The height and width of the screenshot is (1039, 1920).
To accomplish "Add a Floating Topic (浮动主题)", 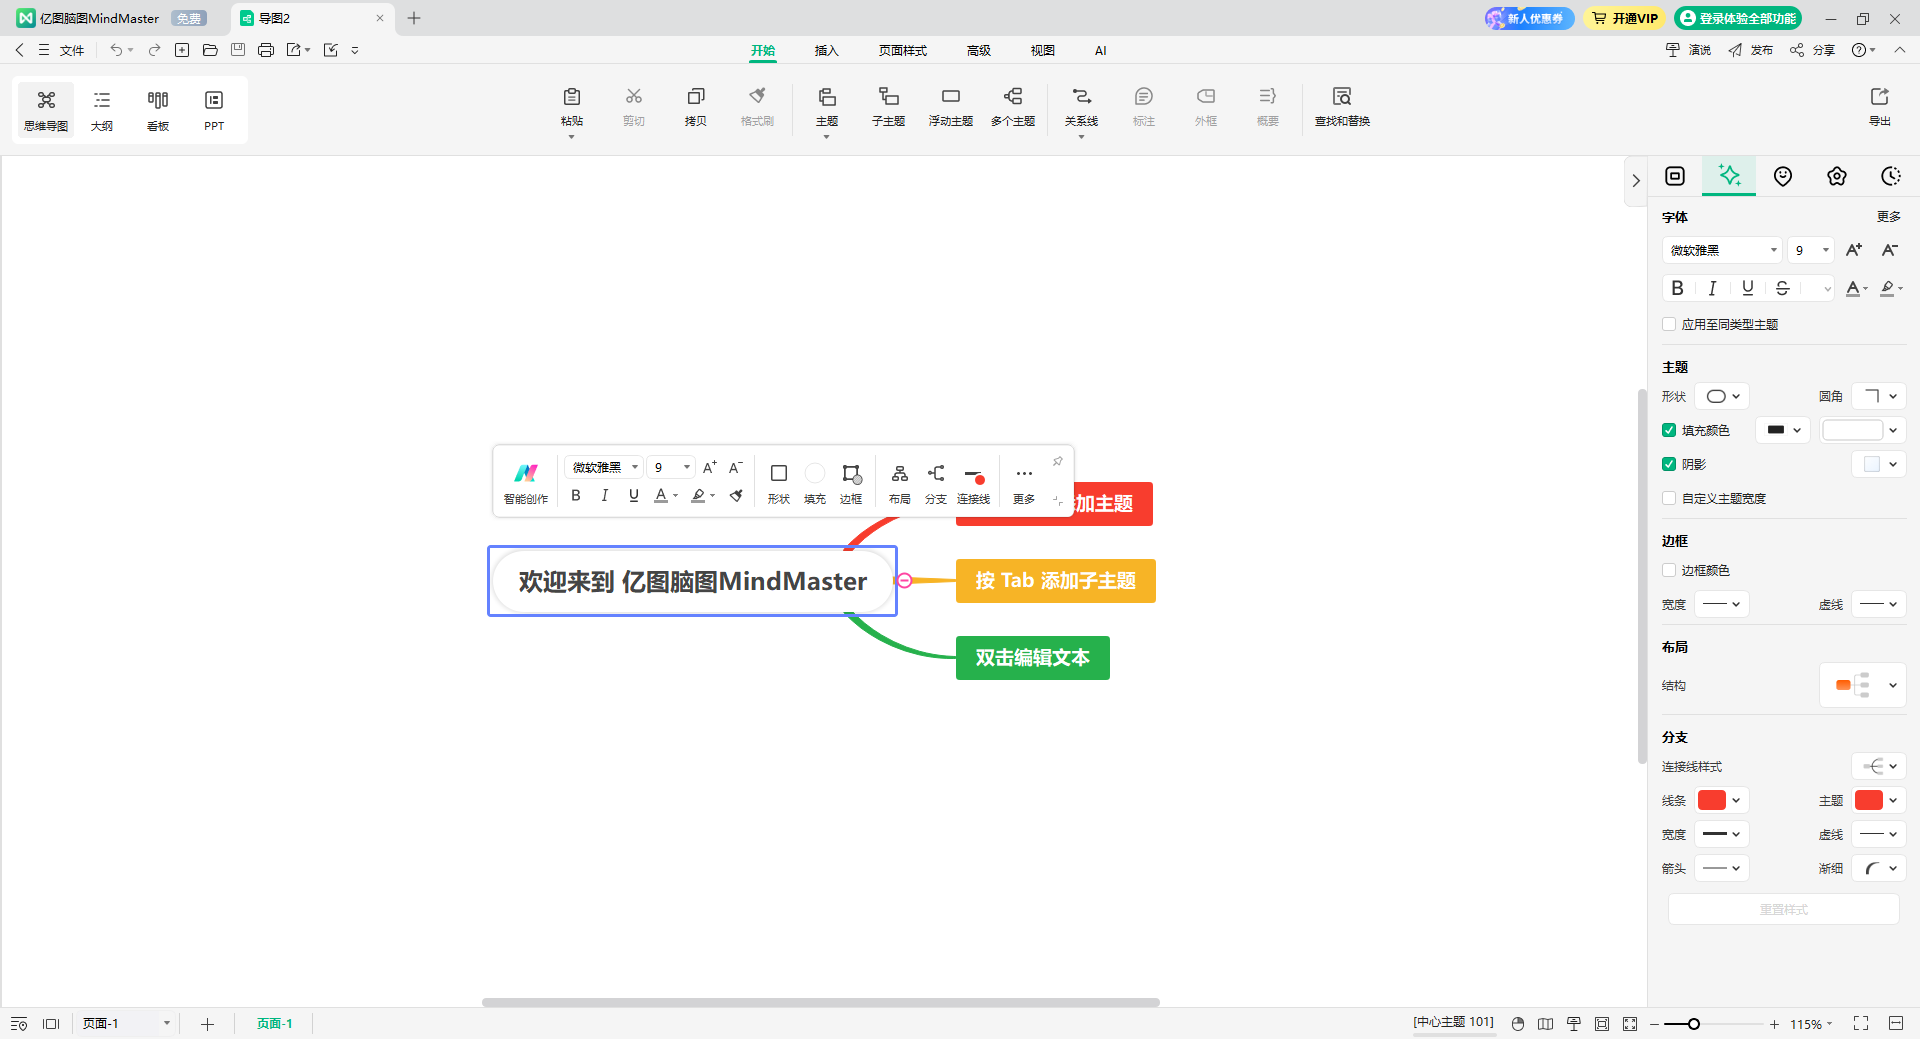I will click(950, 106).
